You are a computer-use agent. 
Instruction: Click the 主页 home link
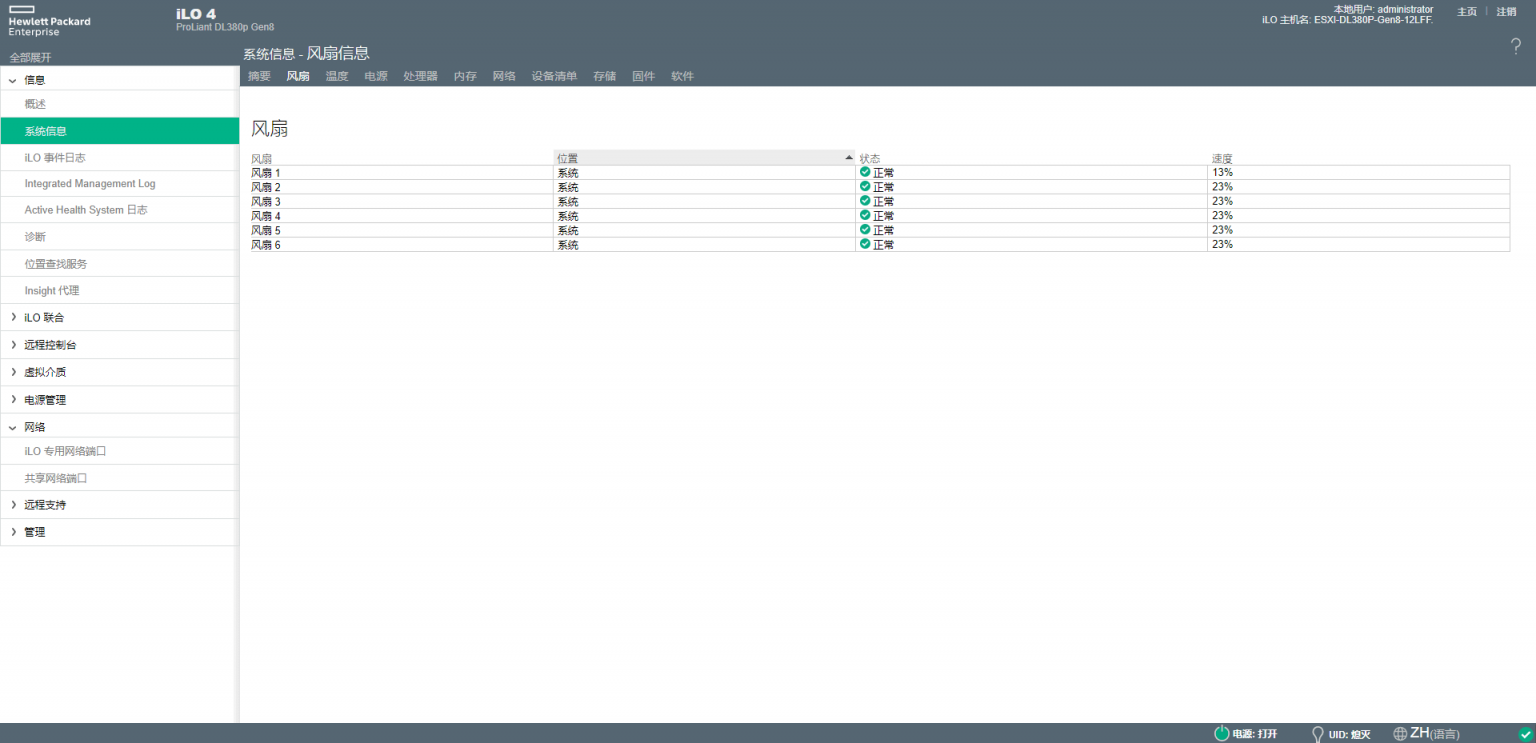[x=1467, y=11]
